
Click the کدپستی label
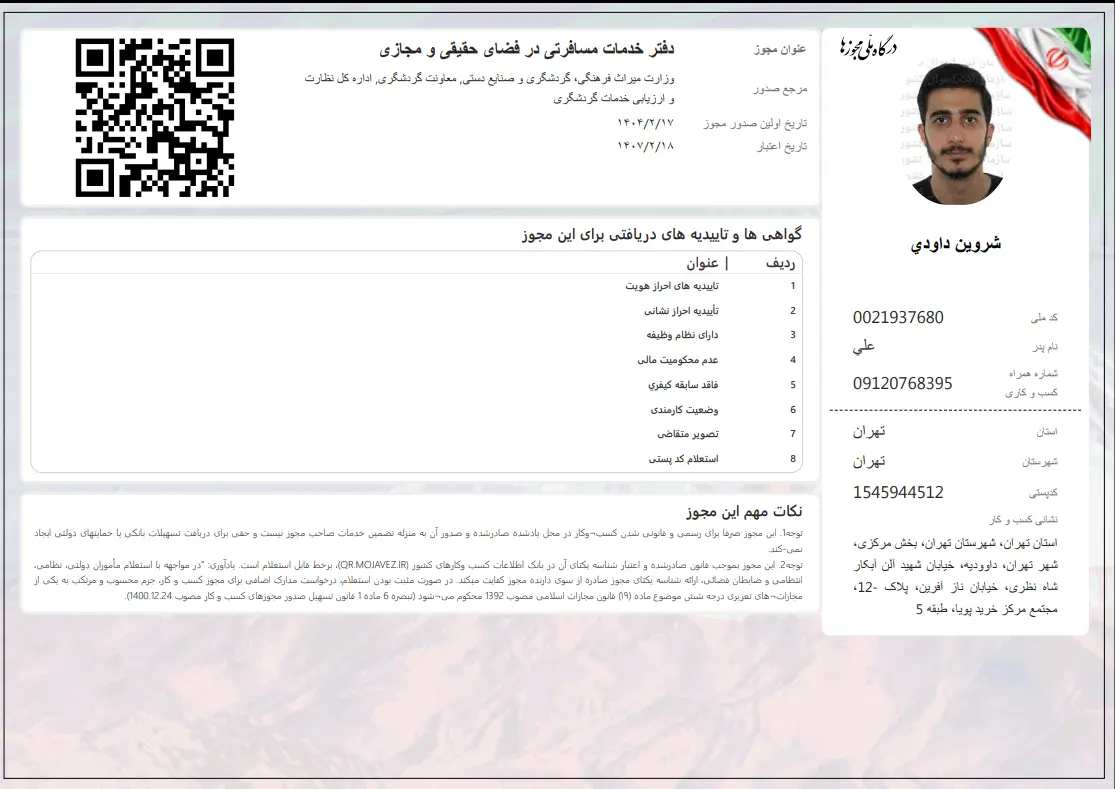(1043, 493)
